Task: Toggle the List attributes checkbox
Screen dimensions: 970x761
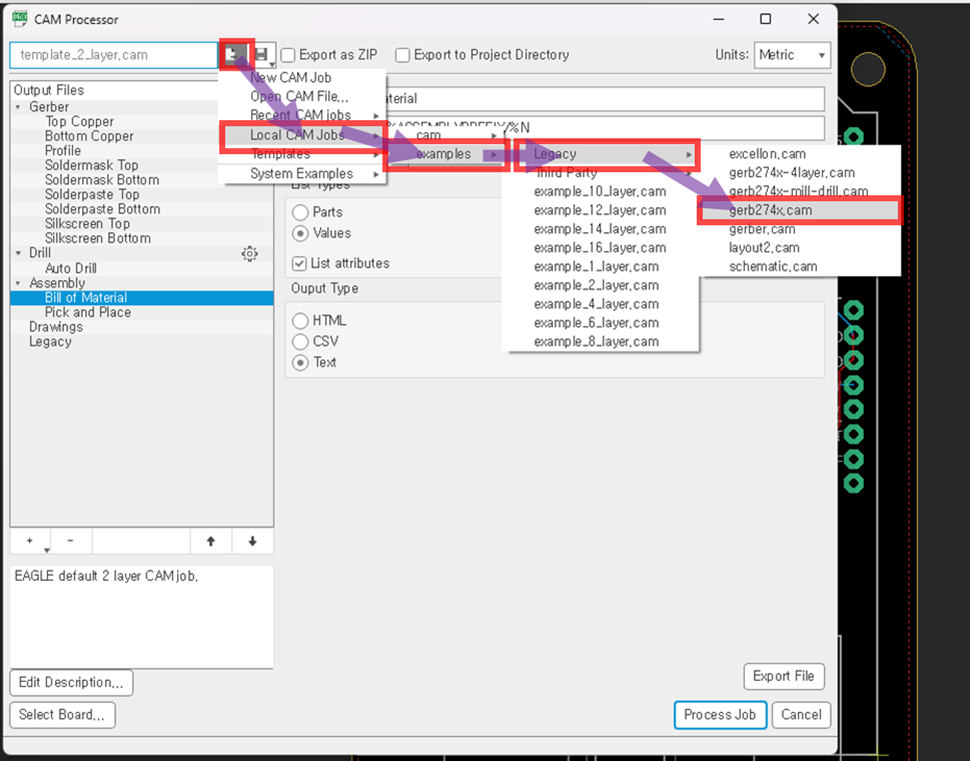Action: [x=299, y=264]
